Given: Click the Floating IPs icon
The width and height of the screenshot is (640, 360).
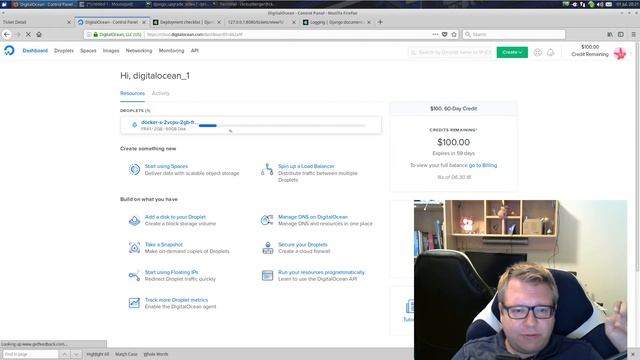Looking at the screenshot, I should (134, 276).
